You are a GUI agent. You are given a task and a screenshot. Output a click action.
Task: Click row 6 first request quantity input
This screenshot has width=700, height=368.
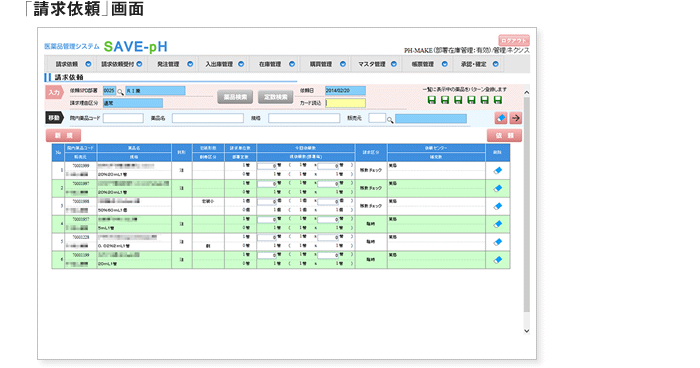click(x=267, y=255)
